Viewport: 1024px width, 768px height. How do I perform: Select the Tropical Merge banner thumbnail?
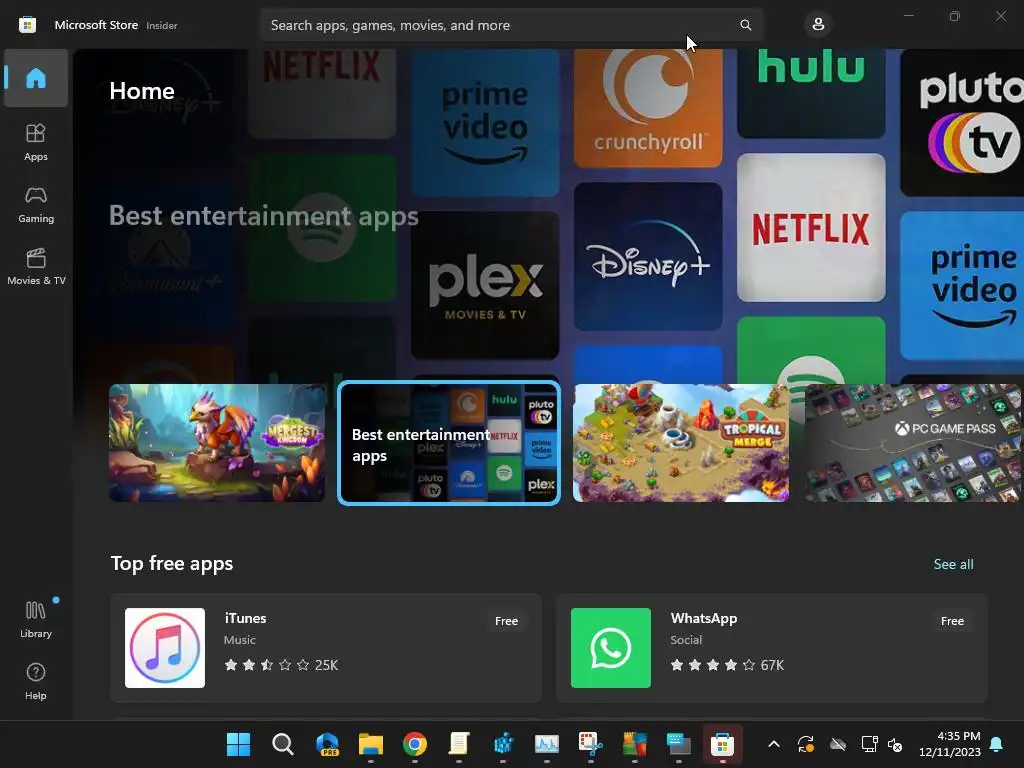point(680,443)
